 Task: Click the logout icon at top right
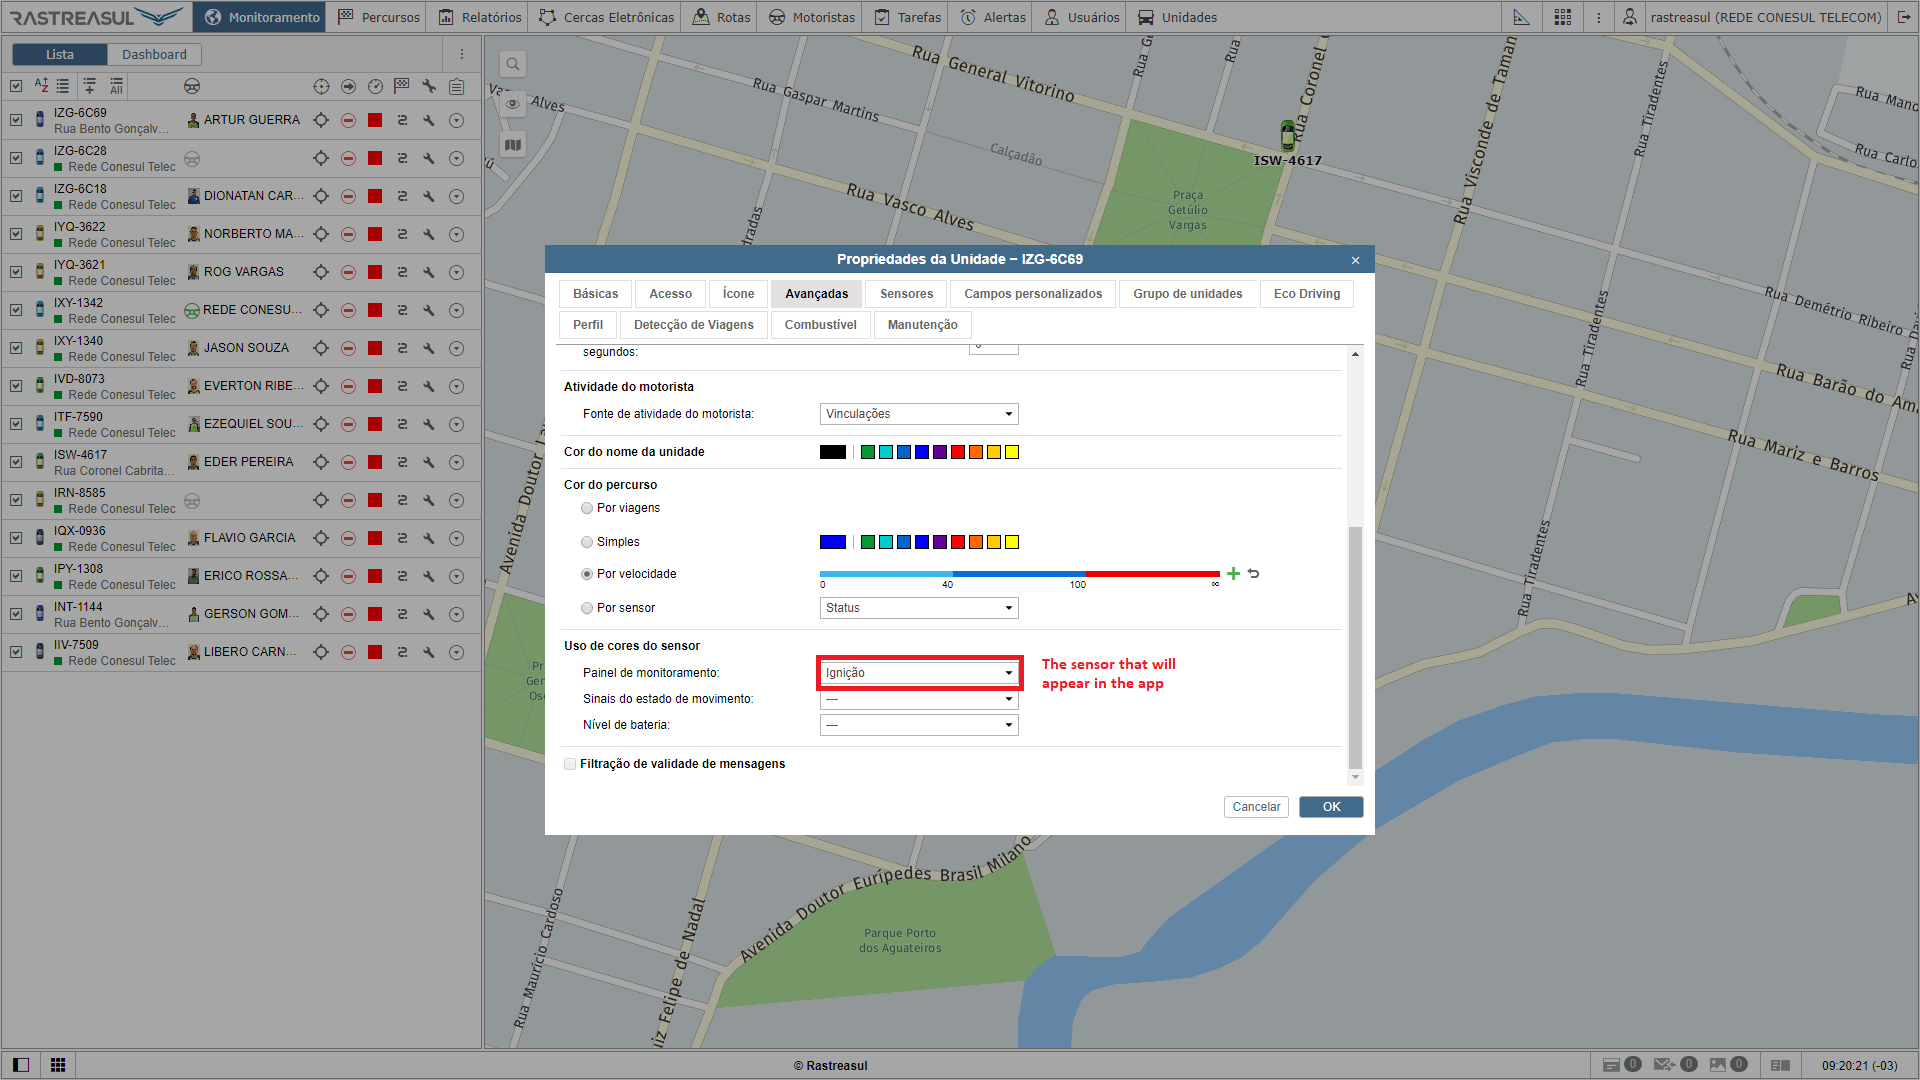(x=1903, y=17)
